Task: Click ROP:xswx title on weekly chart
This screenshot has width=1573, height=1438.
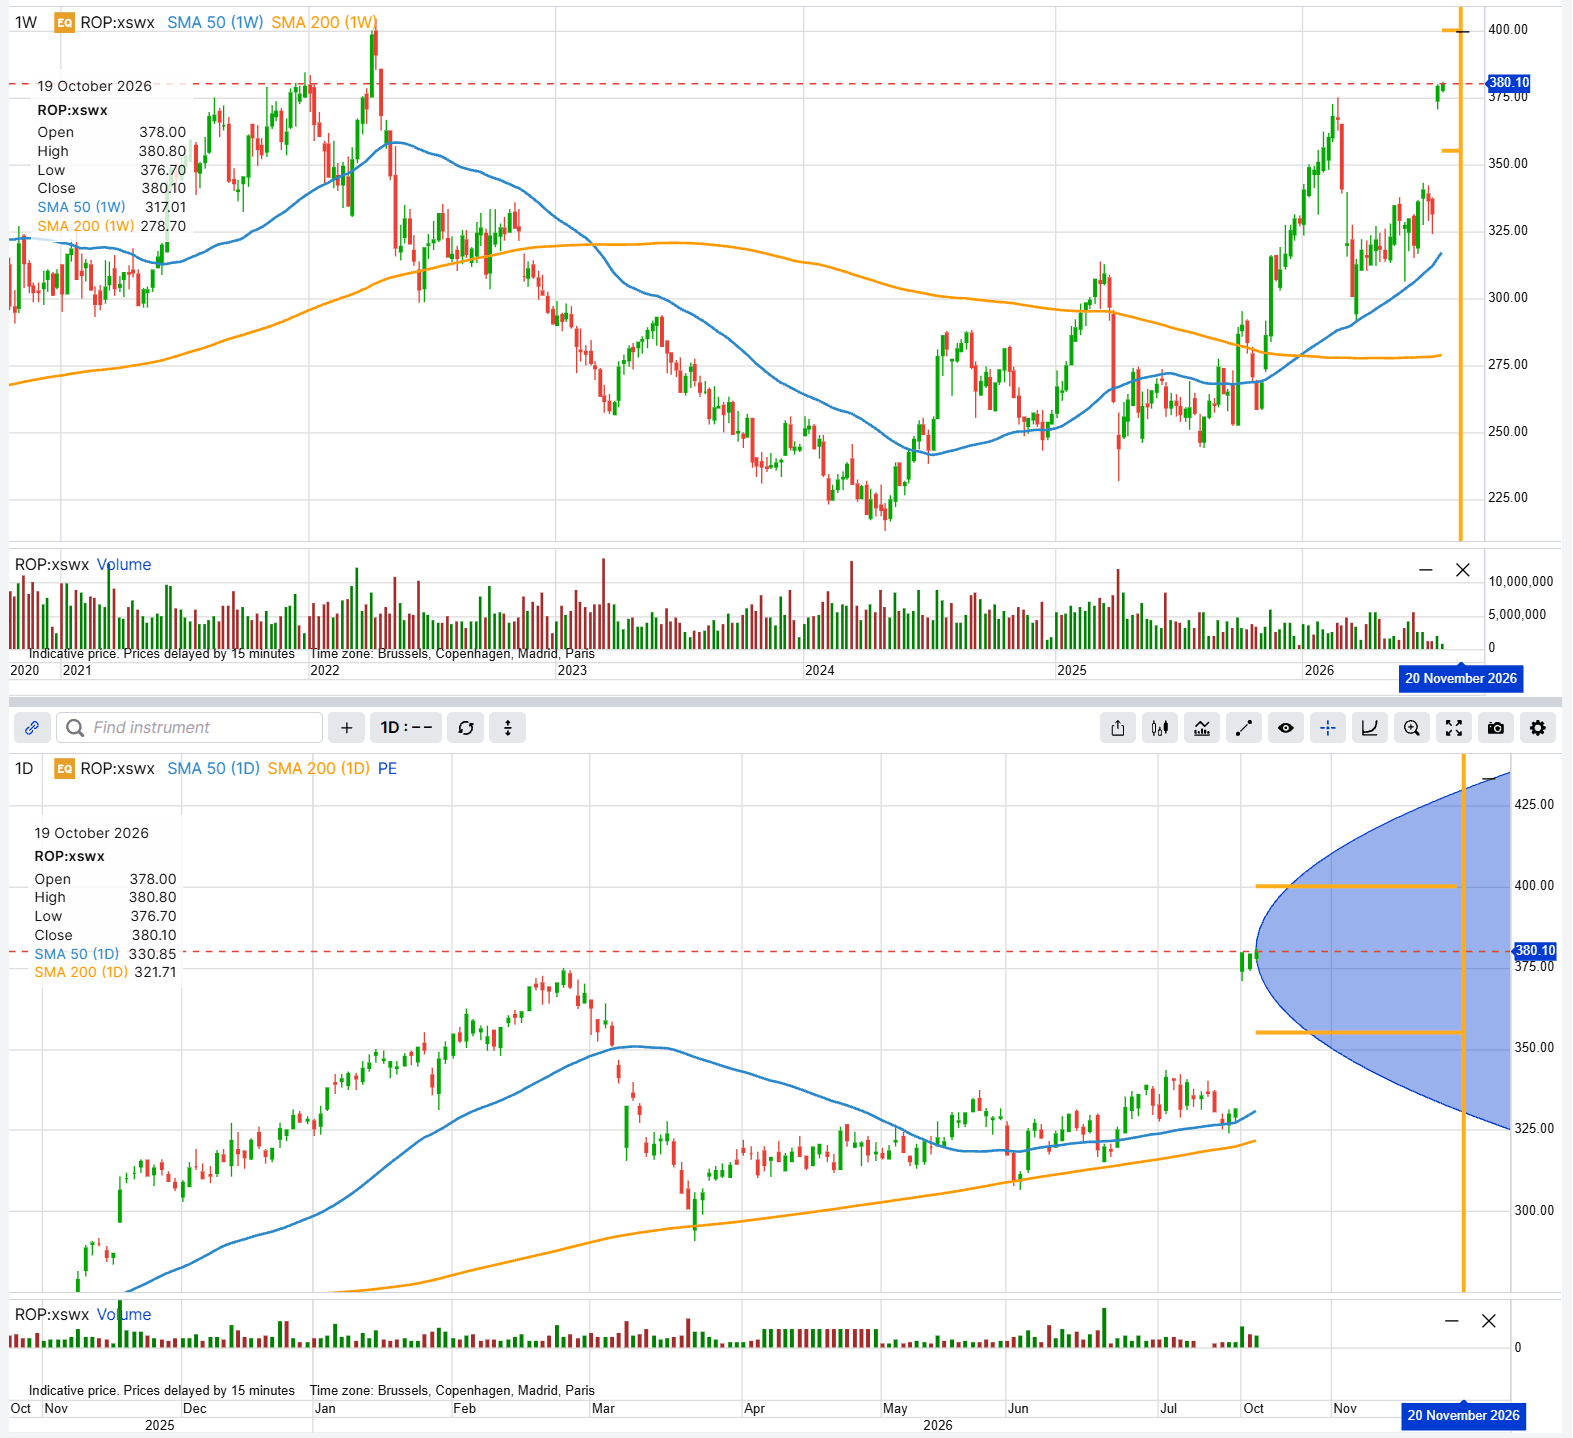Action: [x=117, y=22]
